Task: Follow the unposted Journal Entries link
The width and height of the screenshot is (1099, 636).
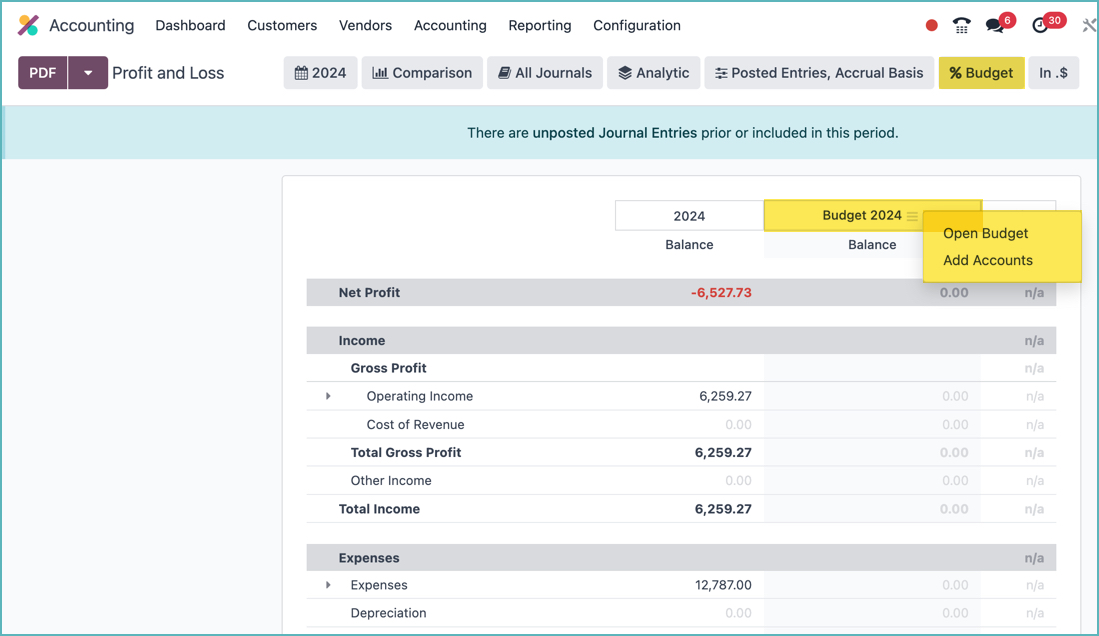Action: click(614, 132)
